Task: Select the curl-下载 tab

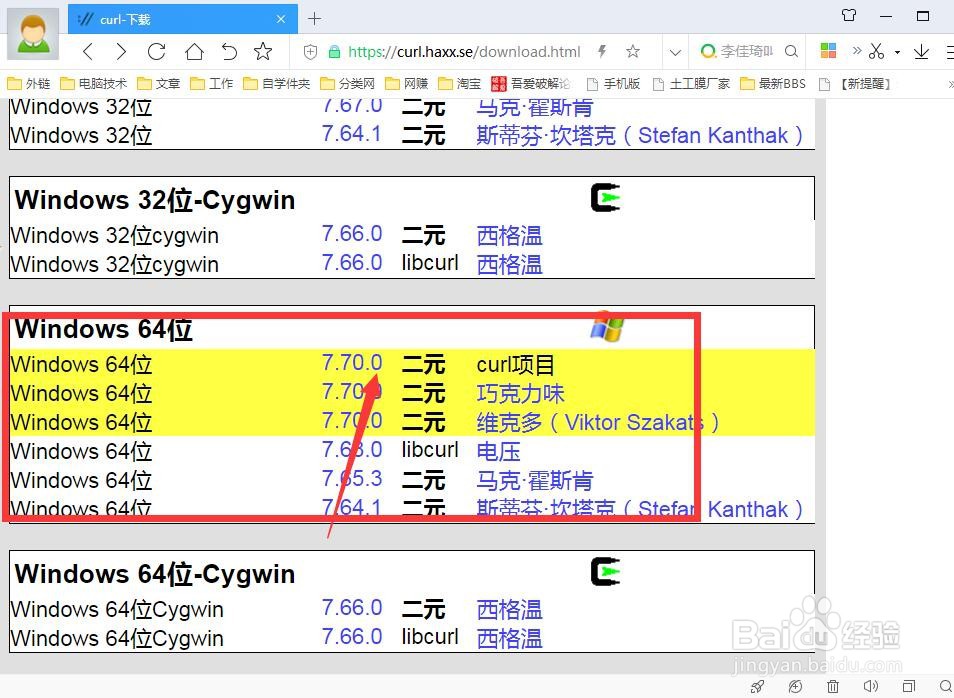Action: pyautogui.click(x=183, y=19)
